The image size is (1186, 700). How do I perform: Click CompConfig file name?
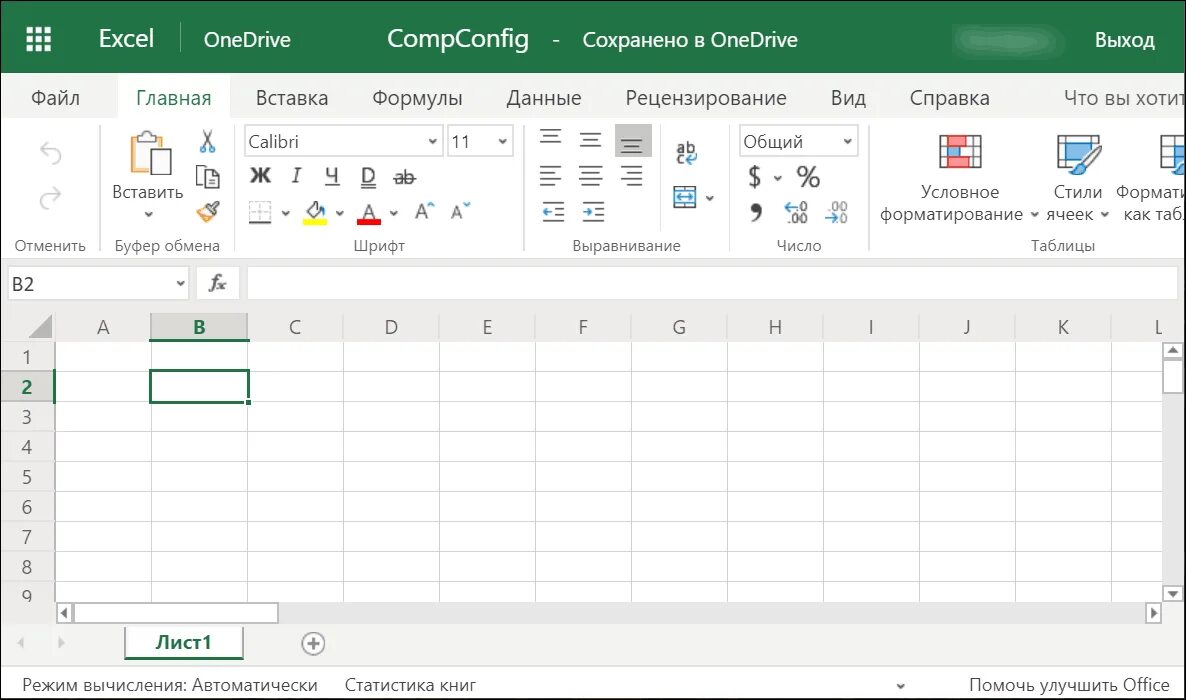(458, 39)
